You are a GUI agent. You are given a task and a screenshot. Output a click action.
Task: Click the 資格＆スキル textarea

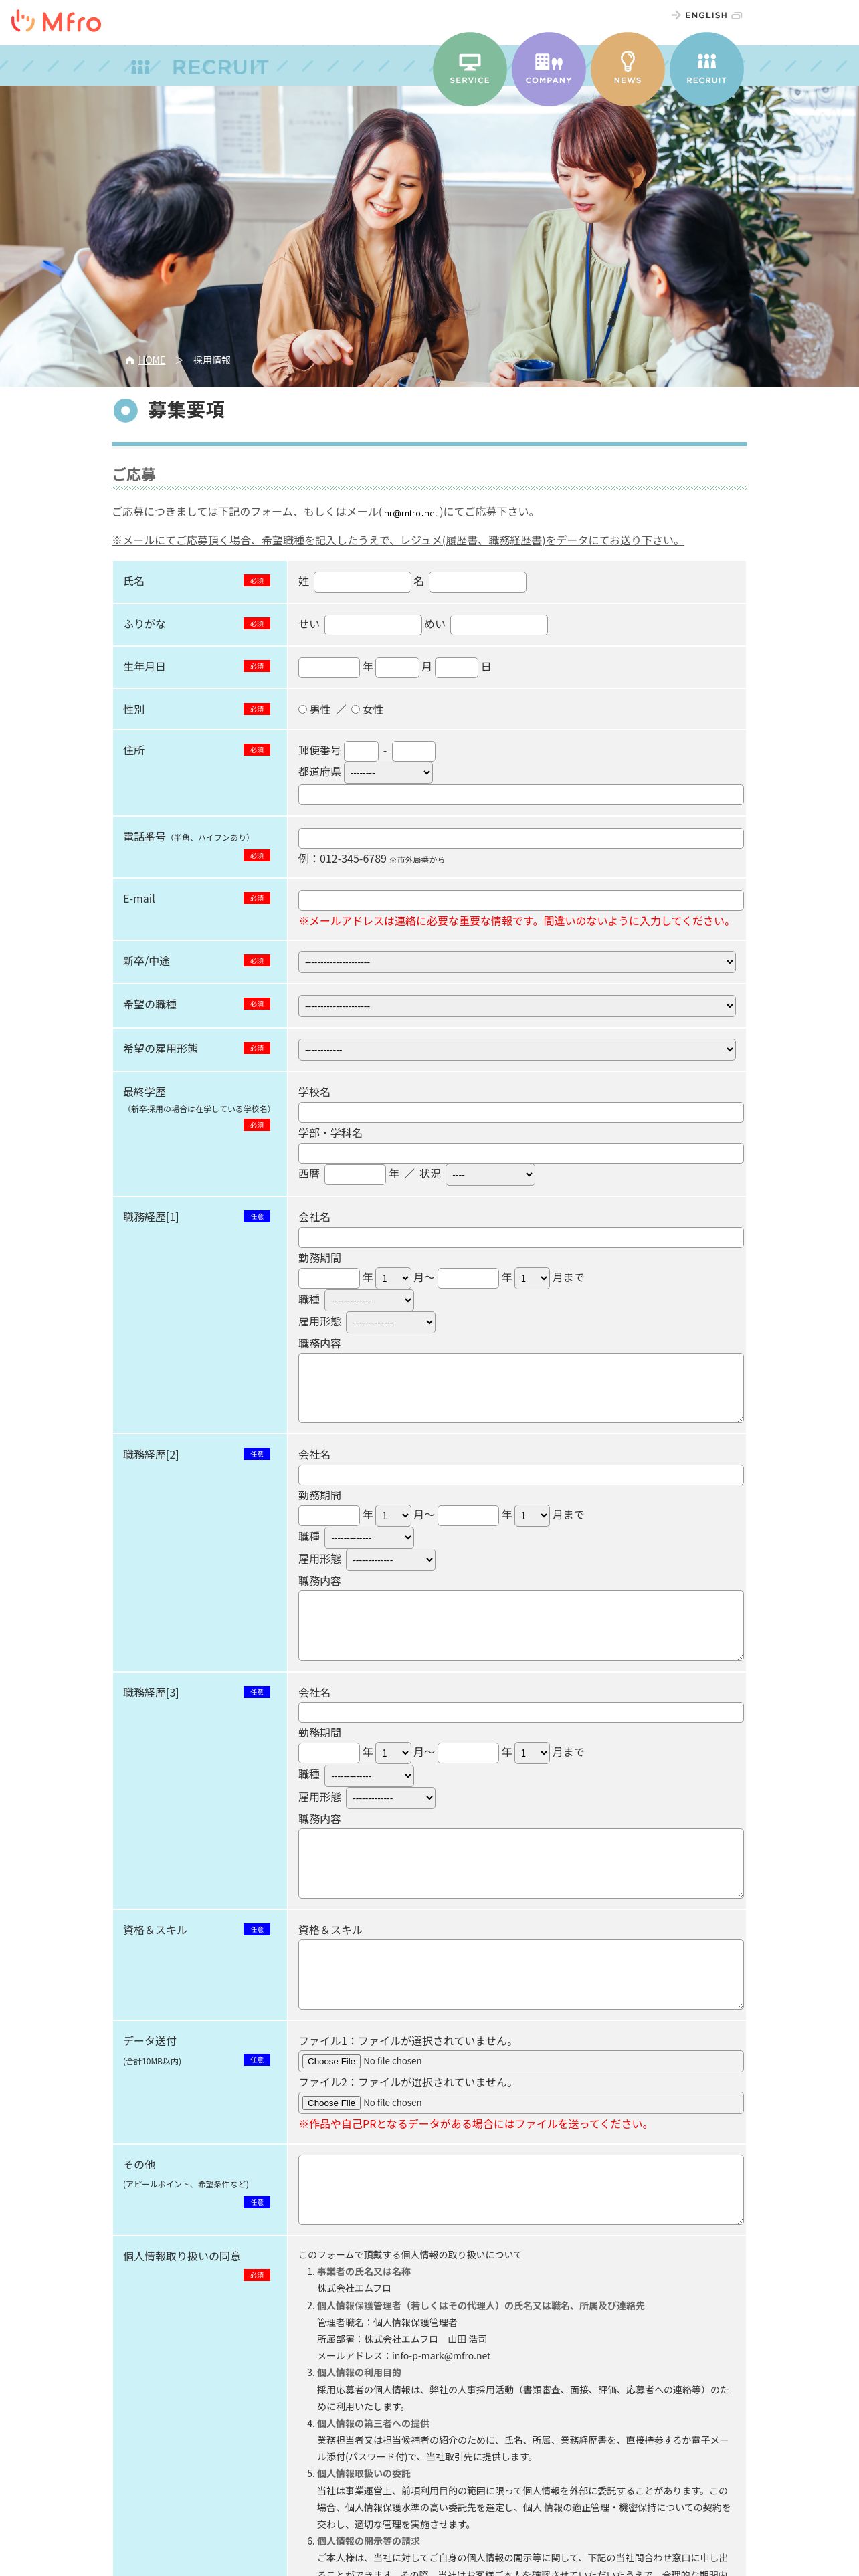[521, 1974]
